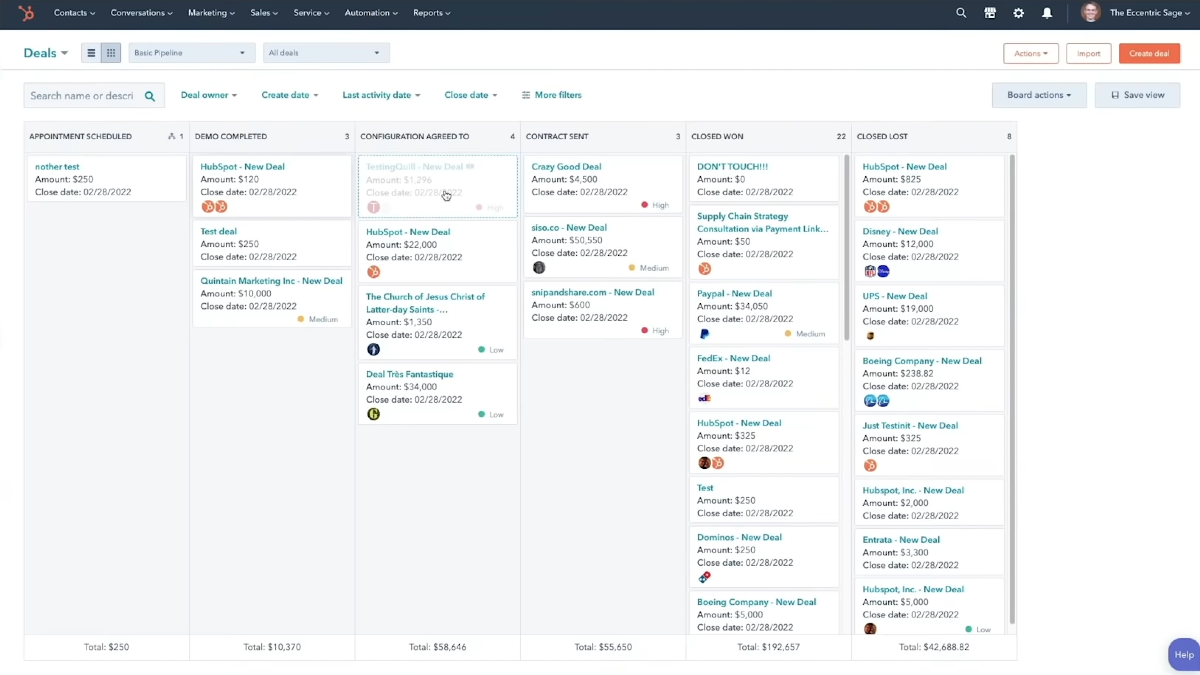Open the Automation menu
The image size is (1200, 675).
371,13
